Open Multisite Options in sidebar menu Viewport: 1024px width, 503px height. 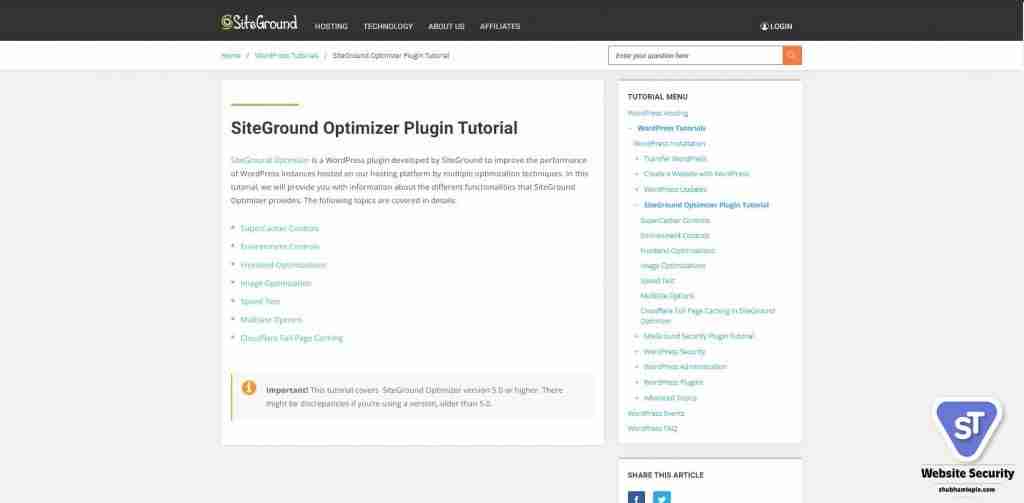[x=667, y=296]
